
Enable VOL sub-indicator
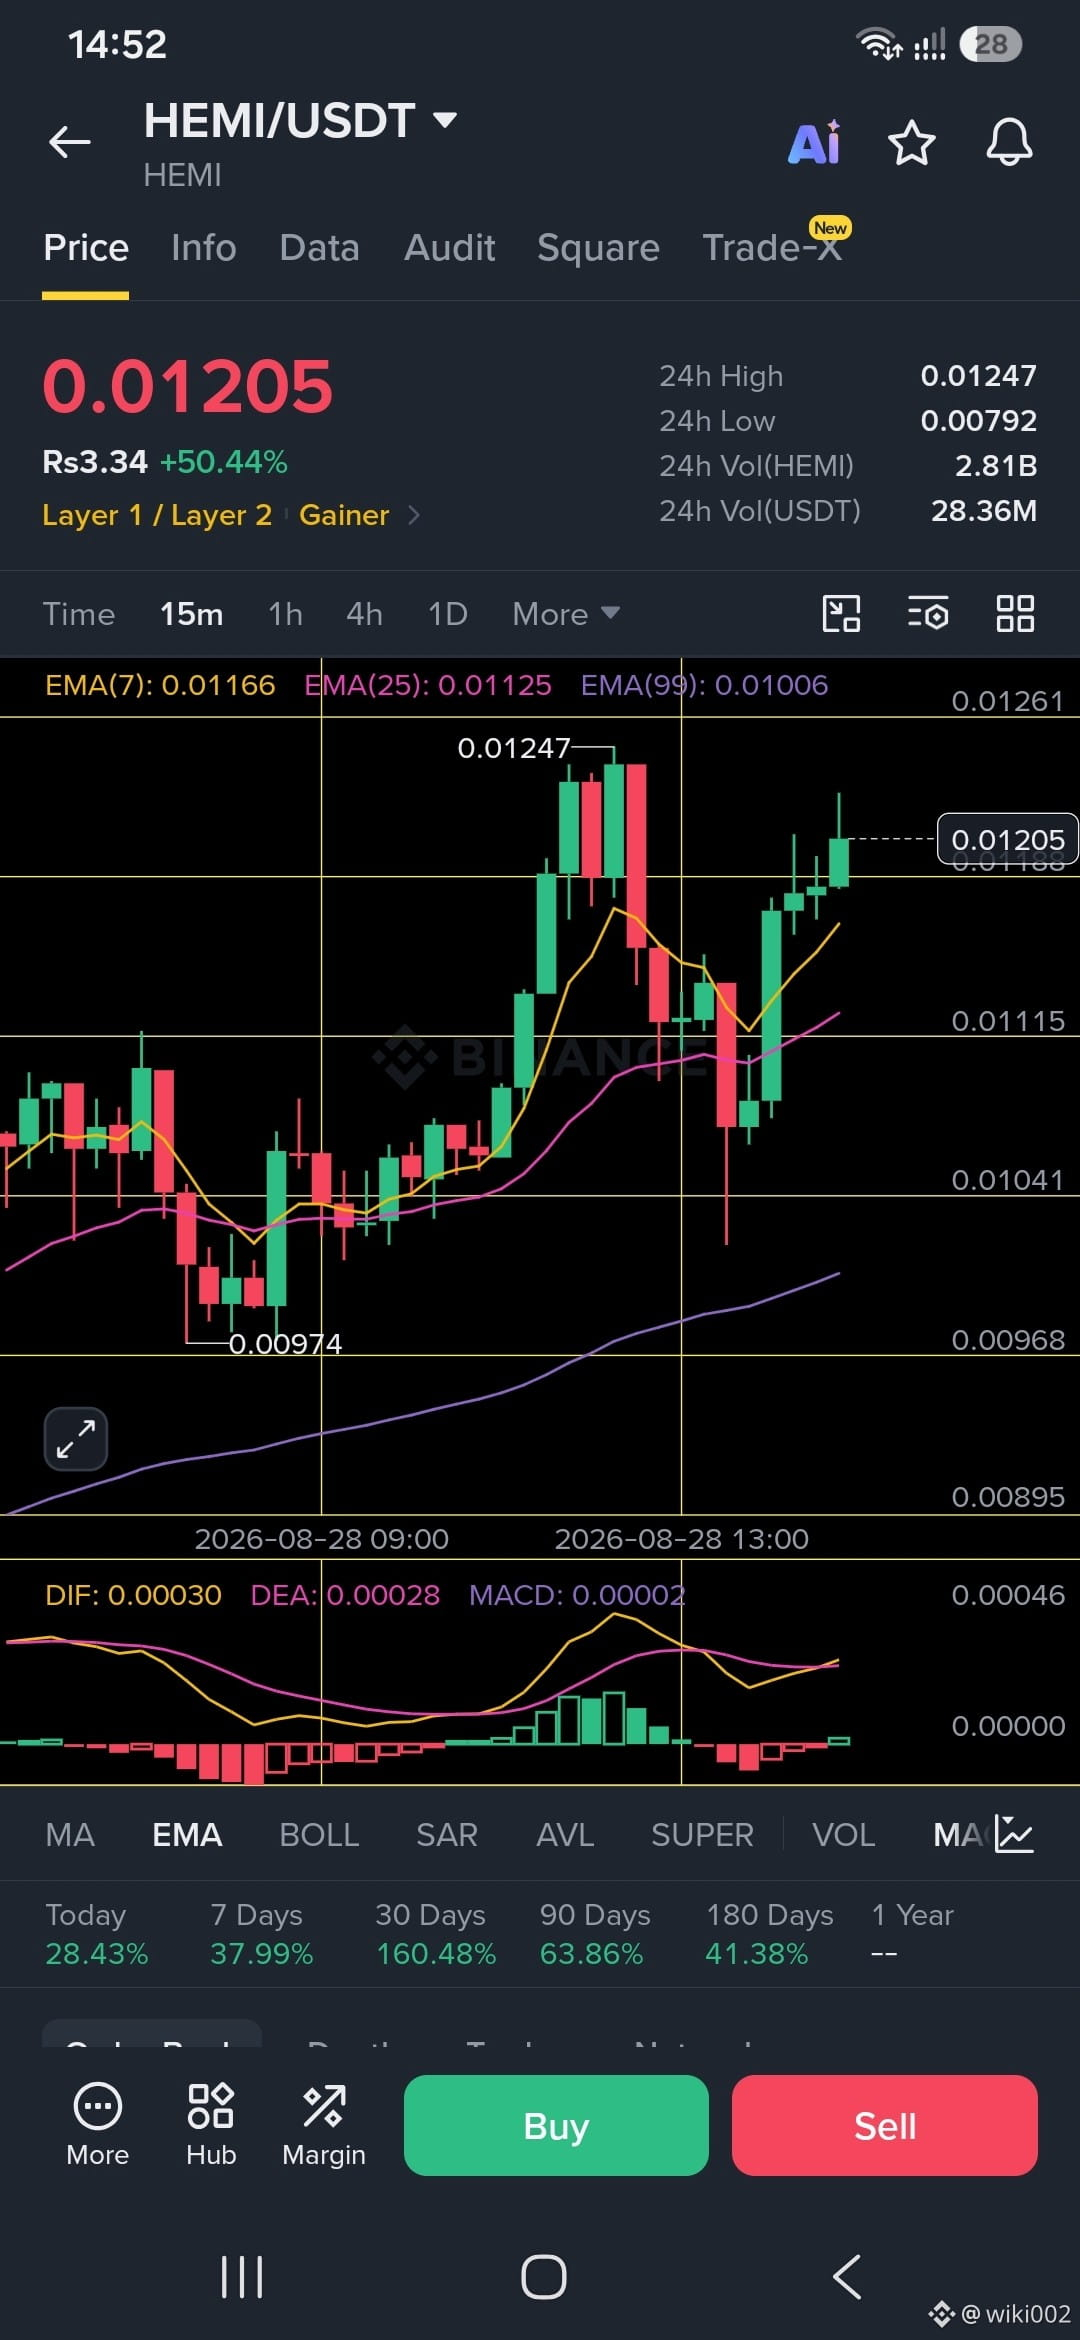843,1834
